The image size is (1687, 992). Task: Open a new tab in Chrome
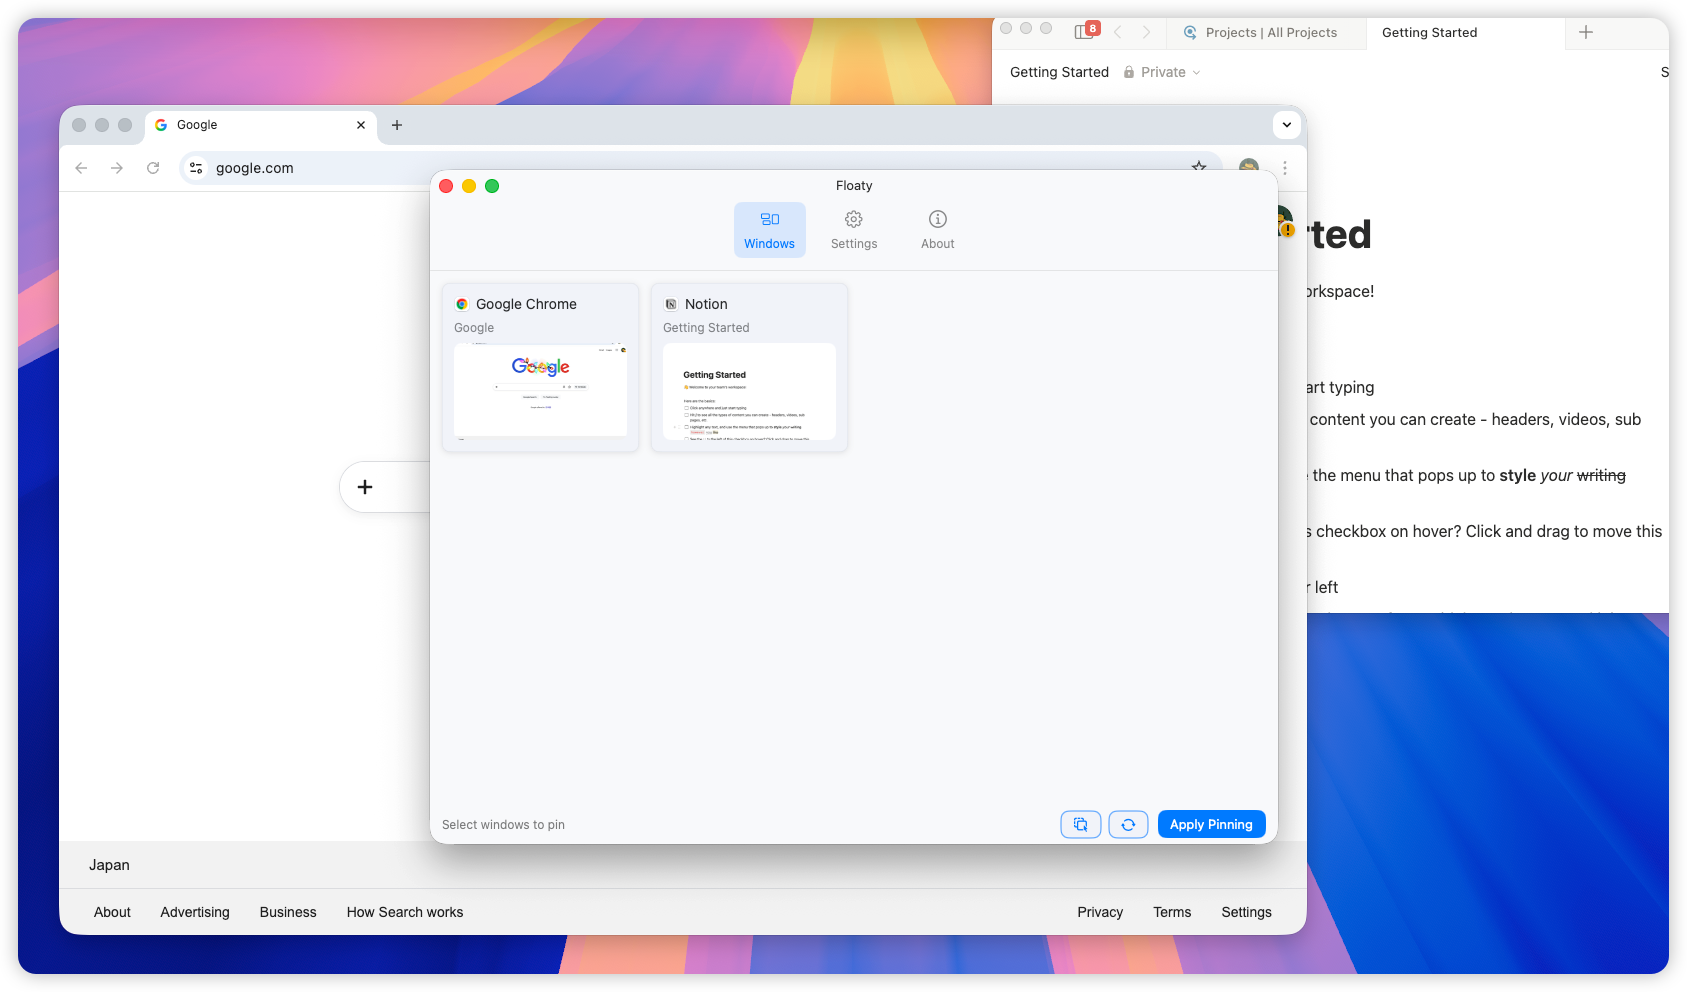(x=397, y=125)
